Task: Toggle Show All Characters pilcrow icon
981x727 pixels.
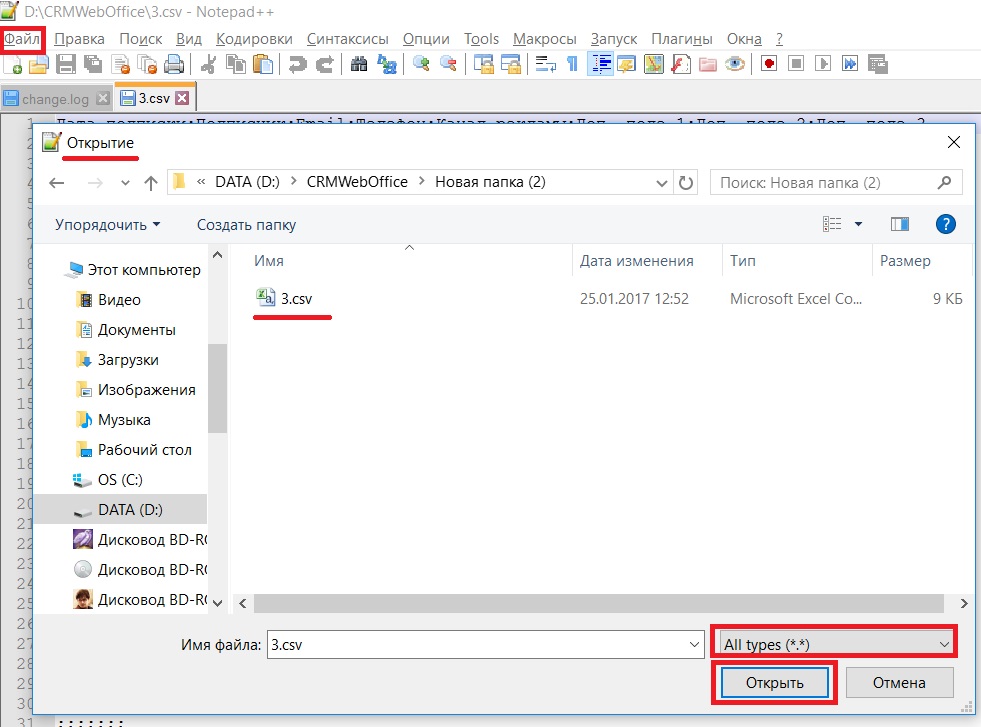Action: (572, 64)
